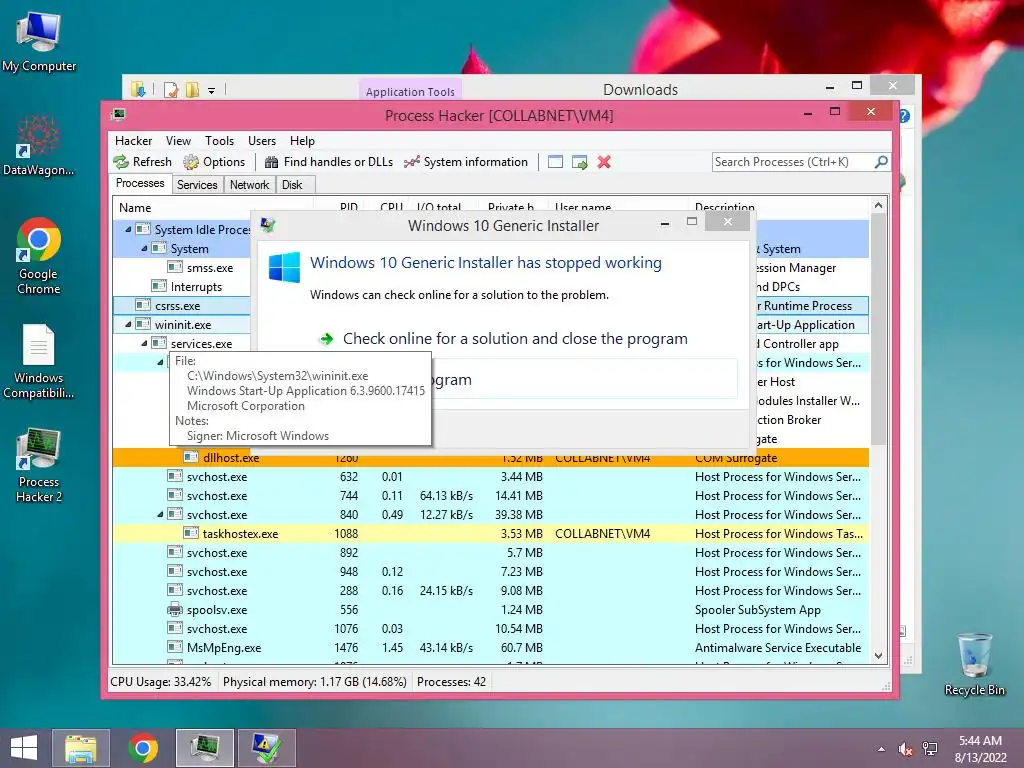Click the red X terminate-window toolbar icon
1024x768 pixels.
point(604,162)
